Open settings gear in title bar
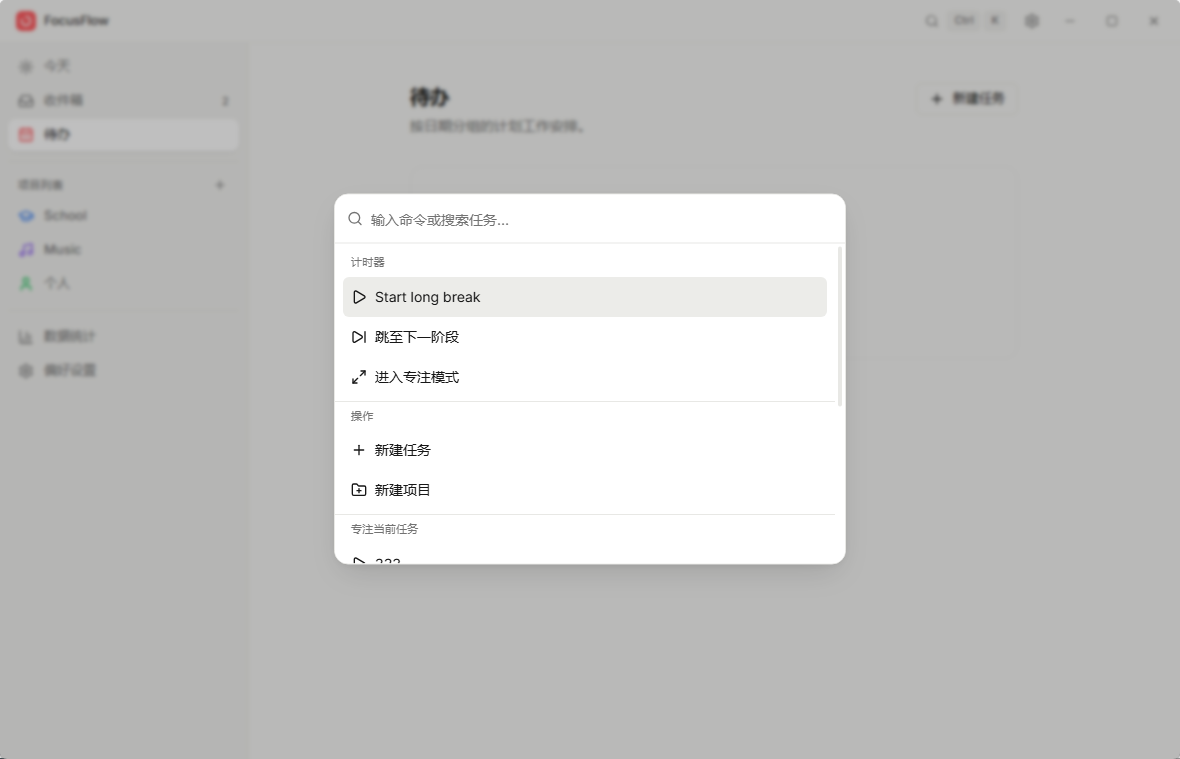The image size is (1180, 759). pyautogui.click(x=1032, y=21)
